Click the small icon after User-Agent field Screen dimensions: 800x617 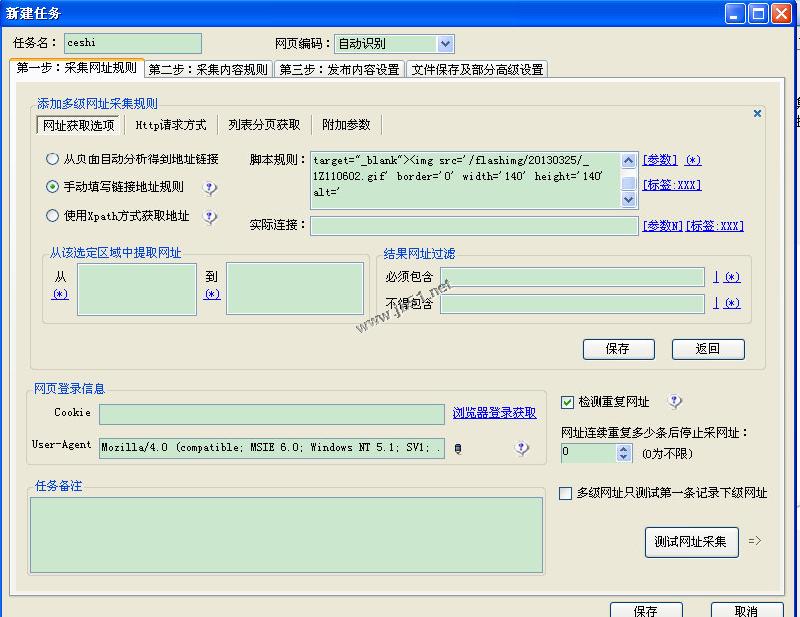click(458, 449)
